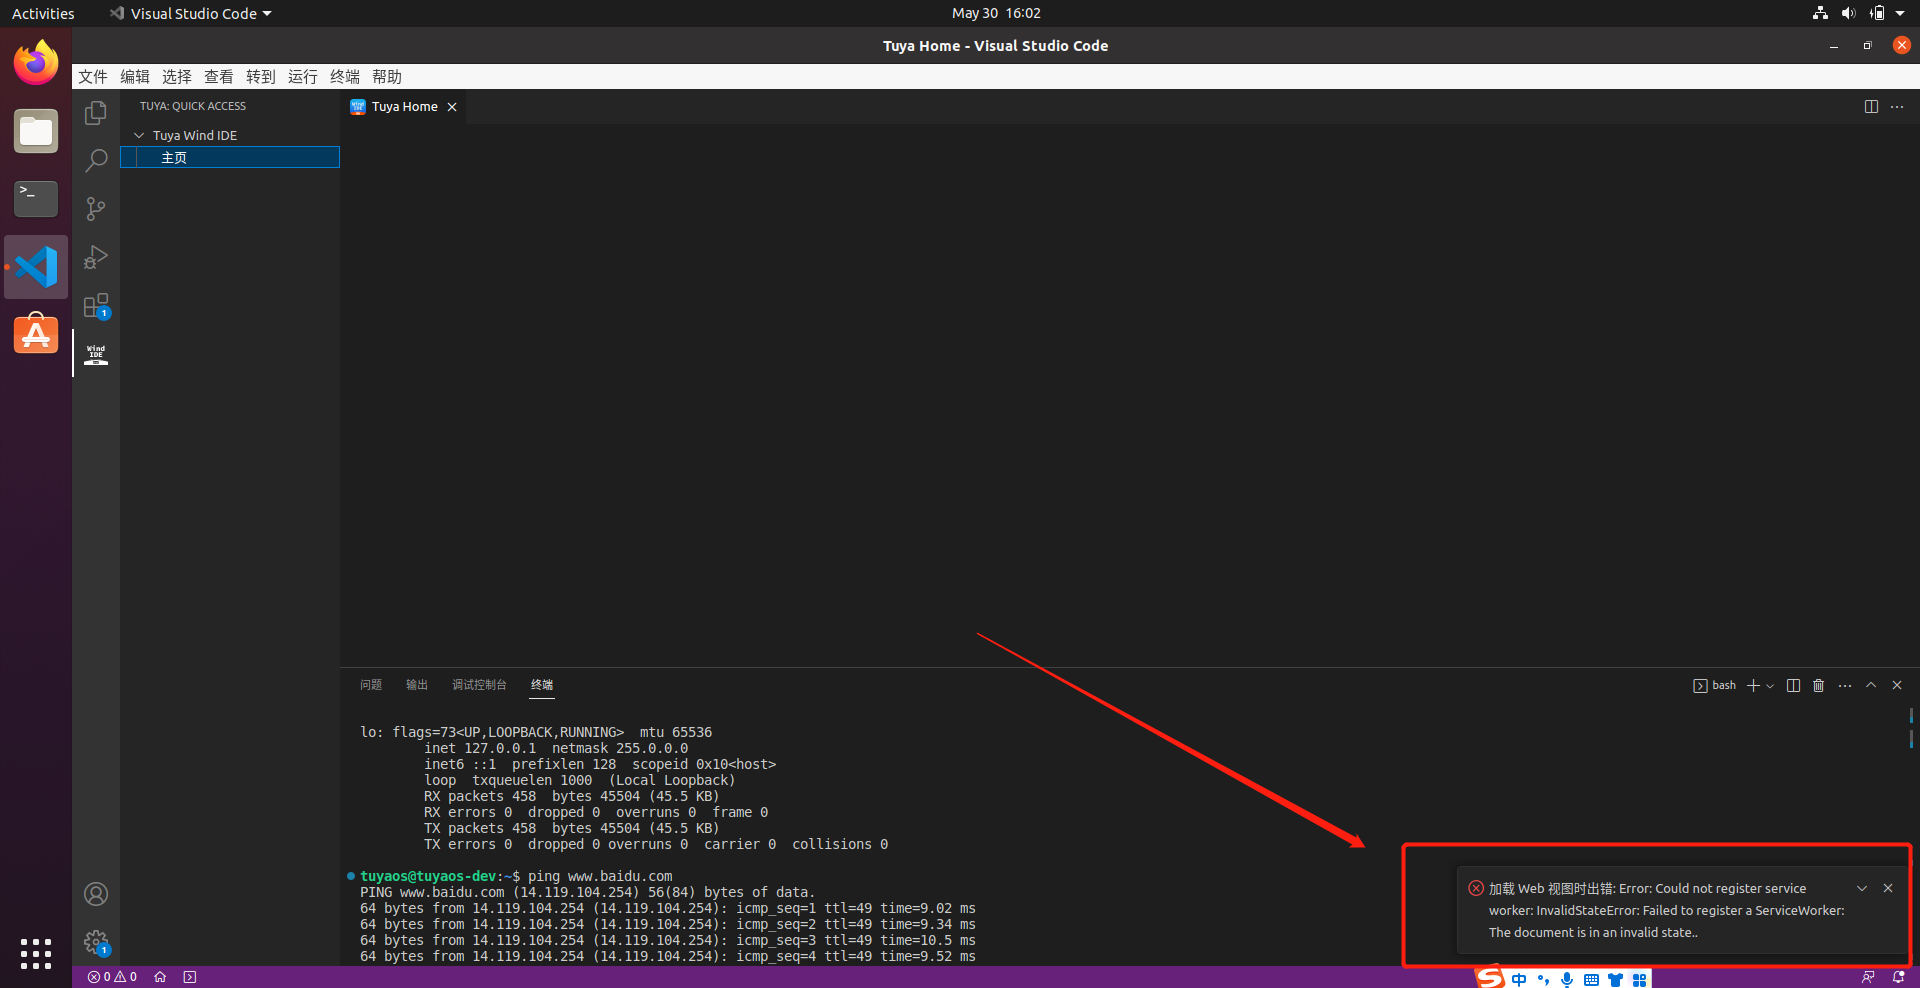Open the Sogou soft keyboard icon
Viewport: 1920px width, 988px height.
point(1591,979)
